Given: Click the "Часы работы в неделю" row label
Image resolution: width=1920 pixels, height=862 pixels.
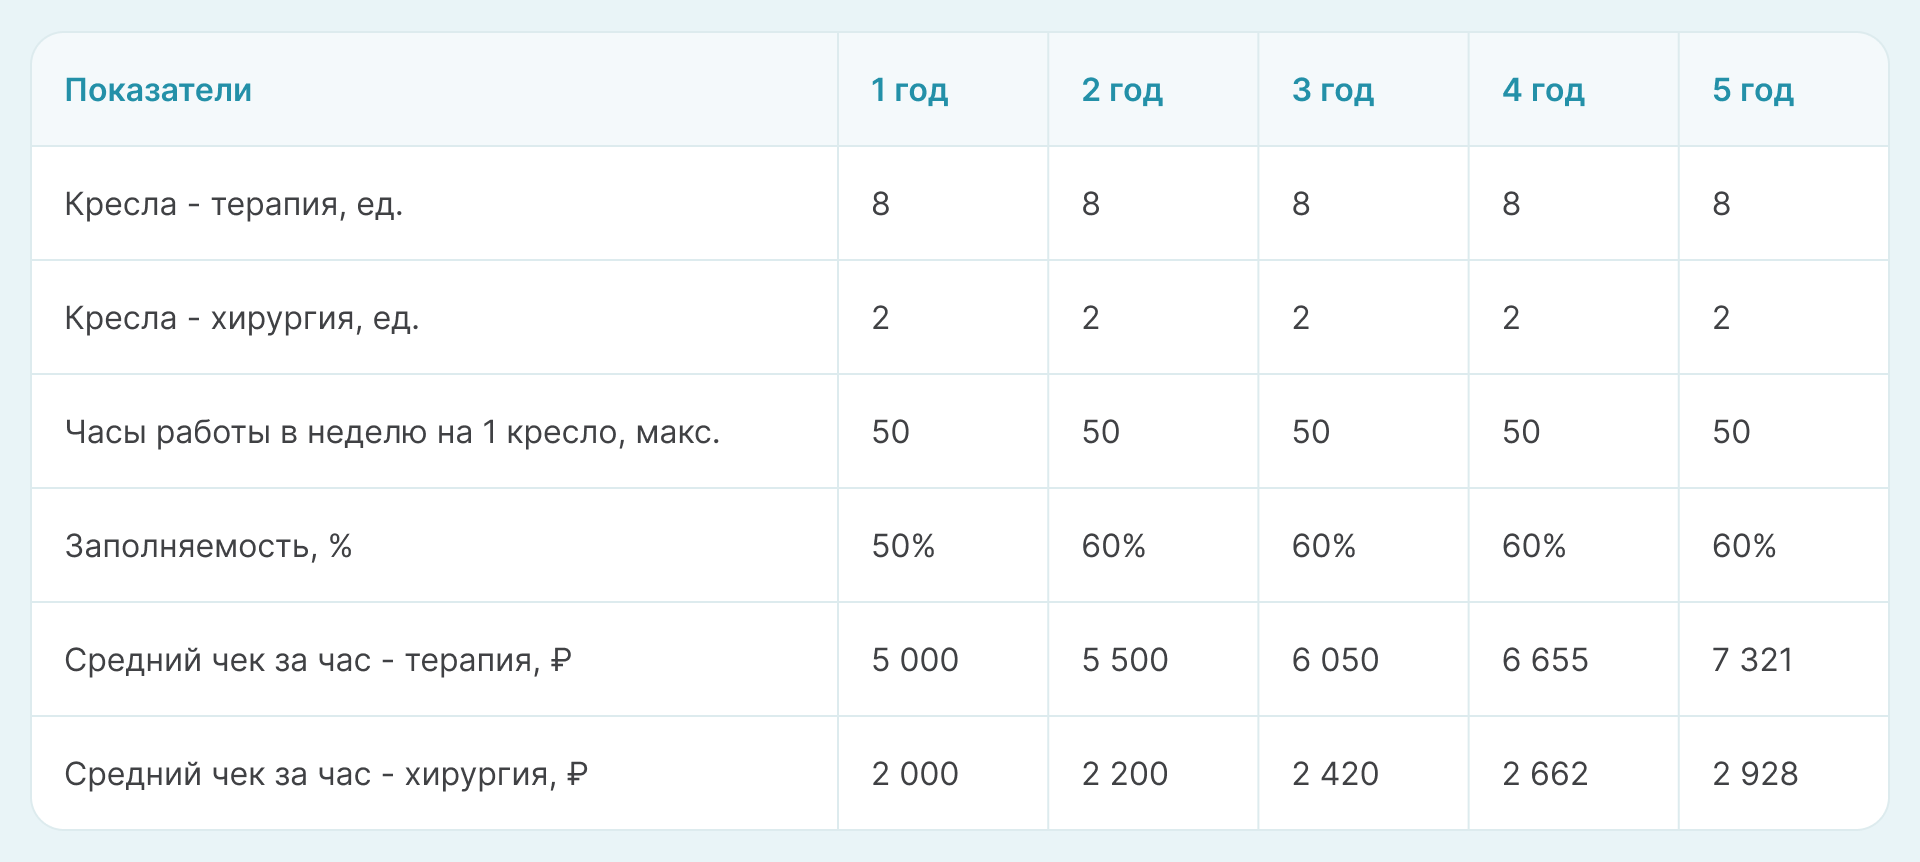Looking at the screenshot, I should 392,432.
